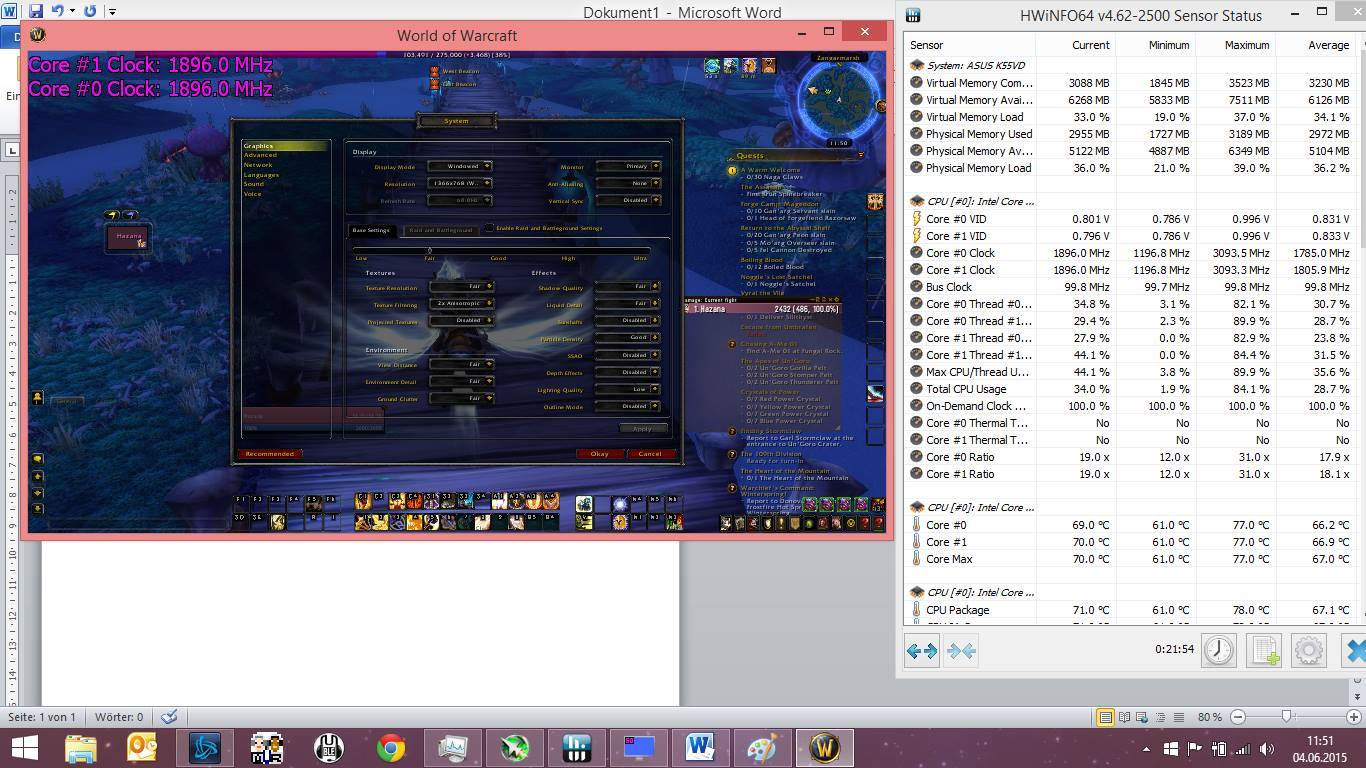This screenshot has width=1366, height=768.
Task: Open the Windows Start button
Action: pyautogui.click(x=25, y=748)
